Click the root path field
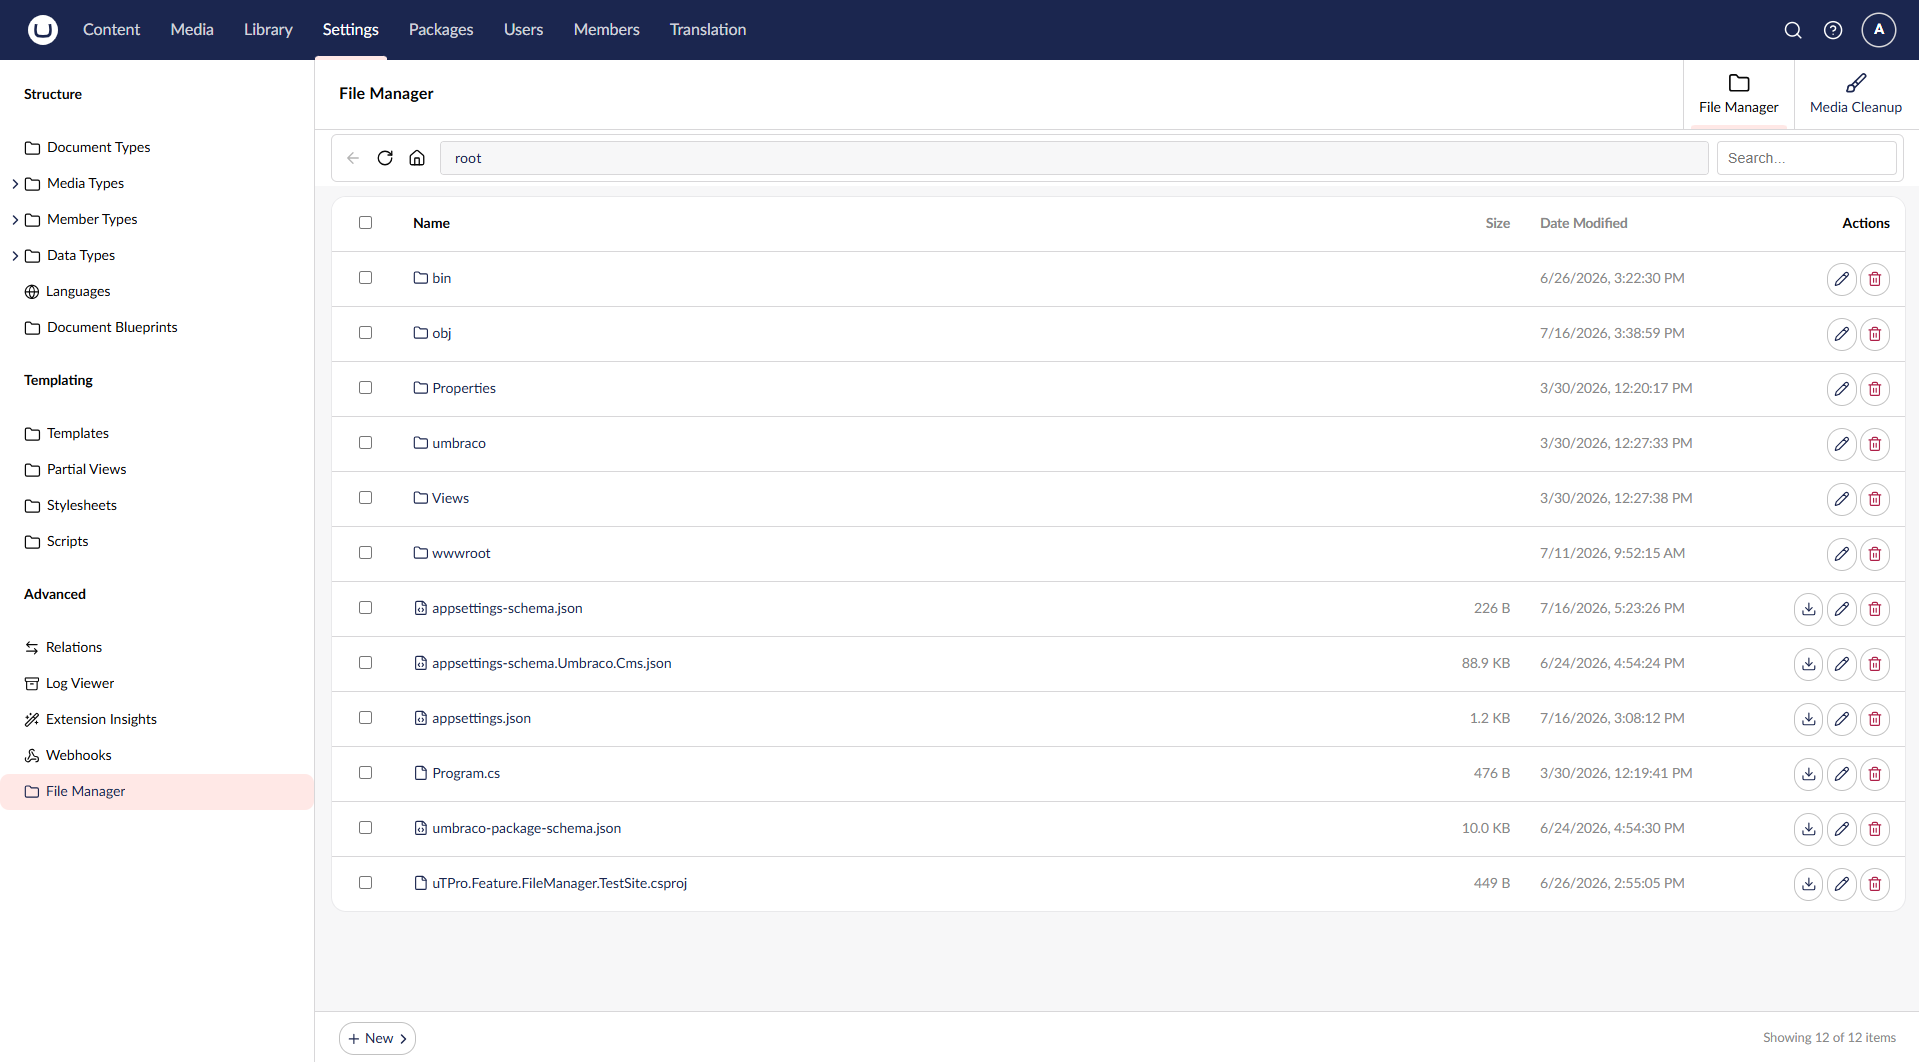 coord(1074,158)
